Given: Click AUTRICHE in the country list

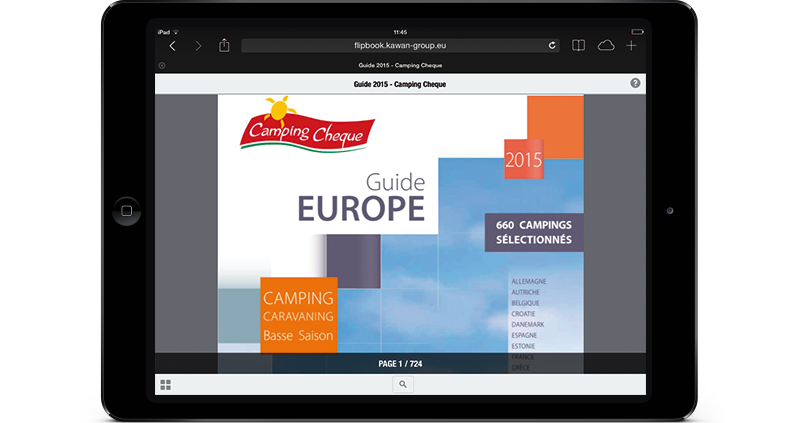Looking at the screenshot, I should [x=526, y=292].
